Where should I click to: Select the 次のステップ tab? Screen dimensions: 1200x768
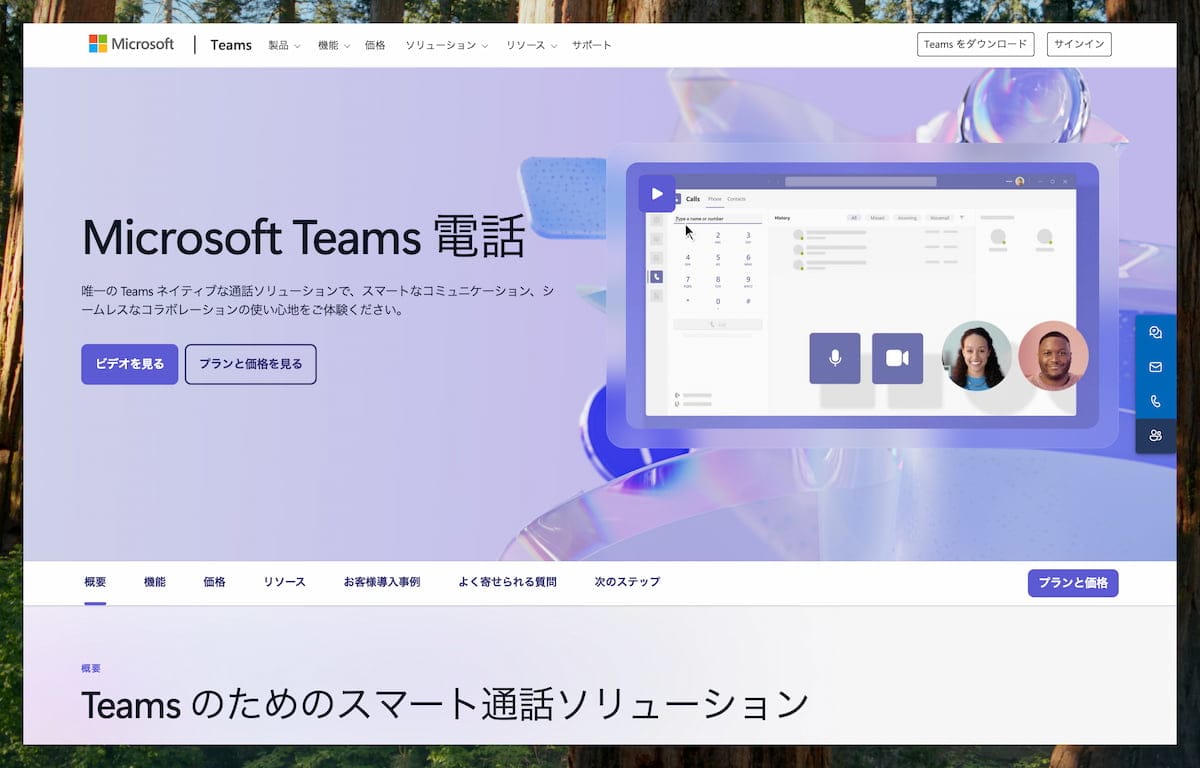(627, 582)
